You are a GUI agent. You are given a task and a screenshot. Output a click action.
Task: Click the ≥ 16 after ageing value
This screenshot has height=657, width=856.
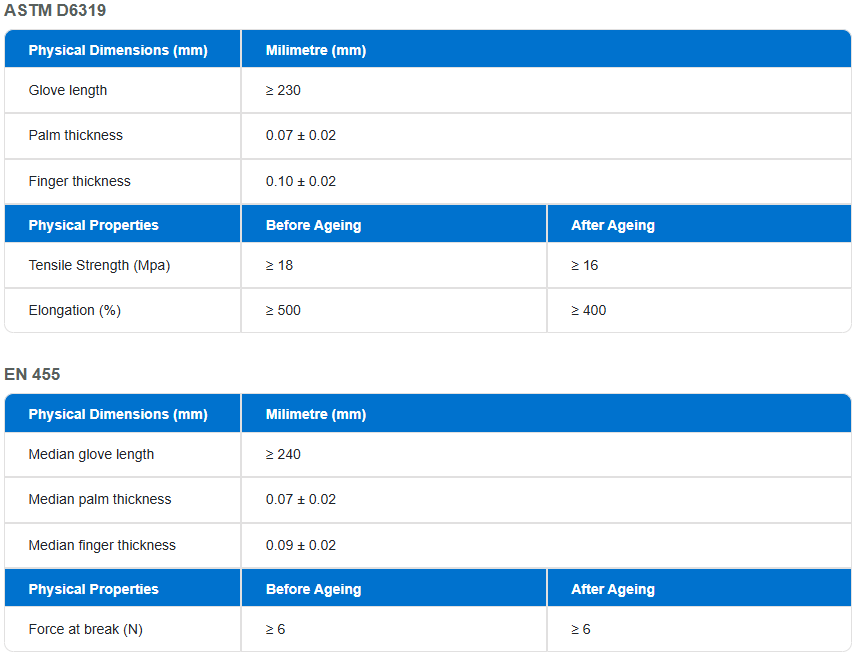click(x=585, y=265)
